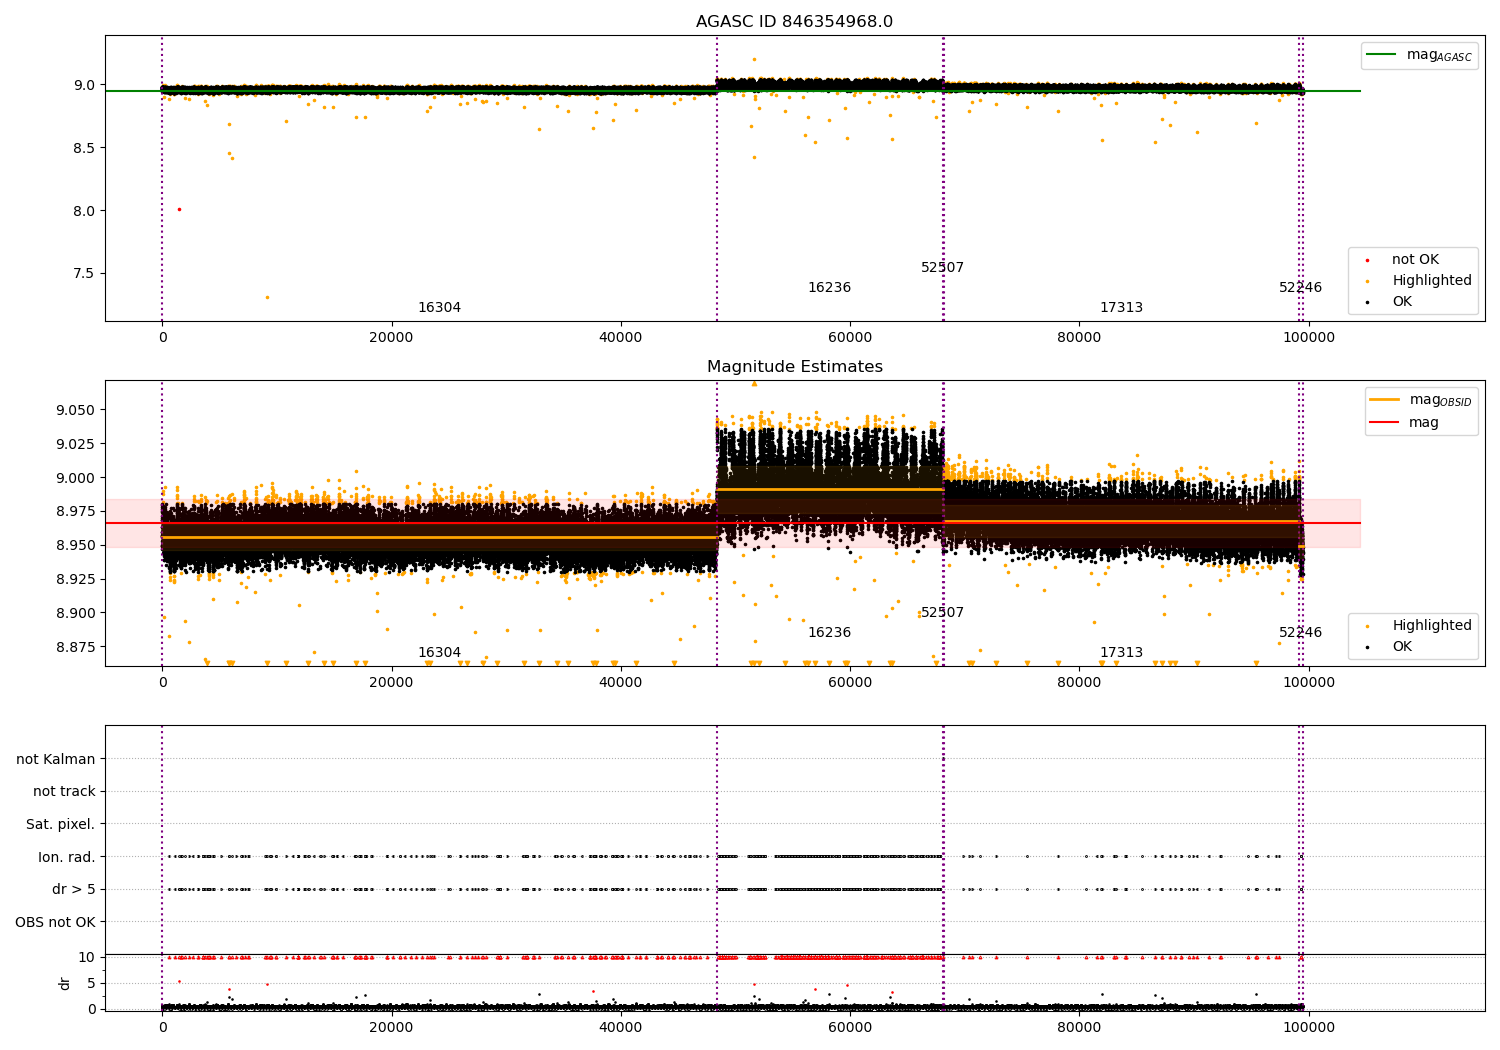Image resolution: width=1500 pixels, height=1050 pixels.
Task: Select 'Highlighted' legend entry in top plot
Action: point(1431,281)
